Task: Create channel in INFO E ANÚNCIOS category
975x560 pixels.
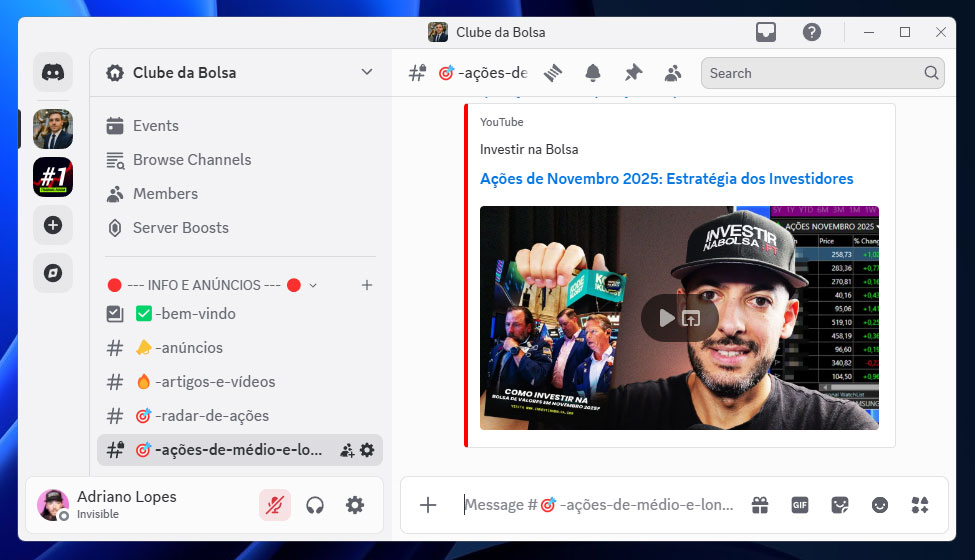Action: 367,285
